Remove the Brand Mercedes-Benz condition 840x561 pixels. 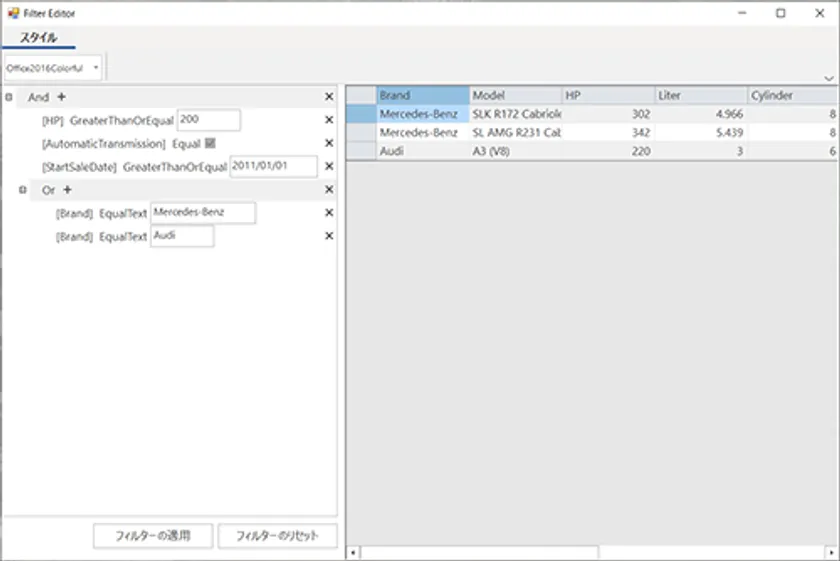click(x=329, y=212)
